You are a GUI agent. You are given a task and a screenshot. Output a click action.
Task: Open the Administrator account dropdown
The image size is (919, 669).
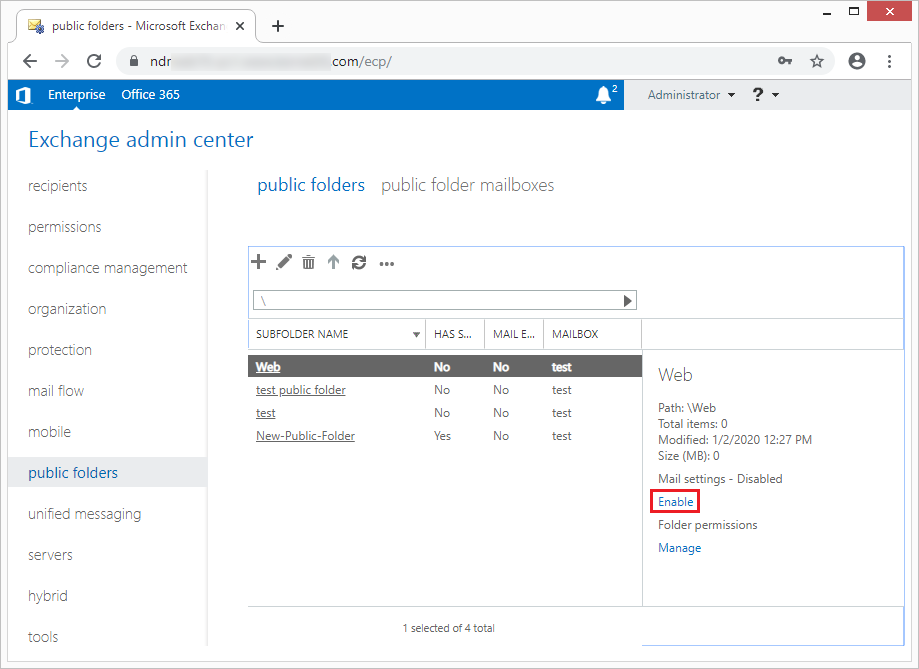(x=691, y=95)
